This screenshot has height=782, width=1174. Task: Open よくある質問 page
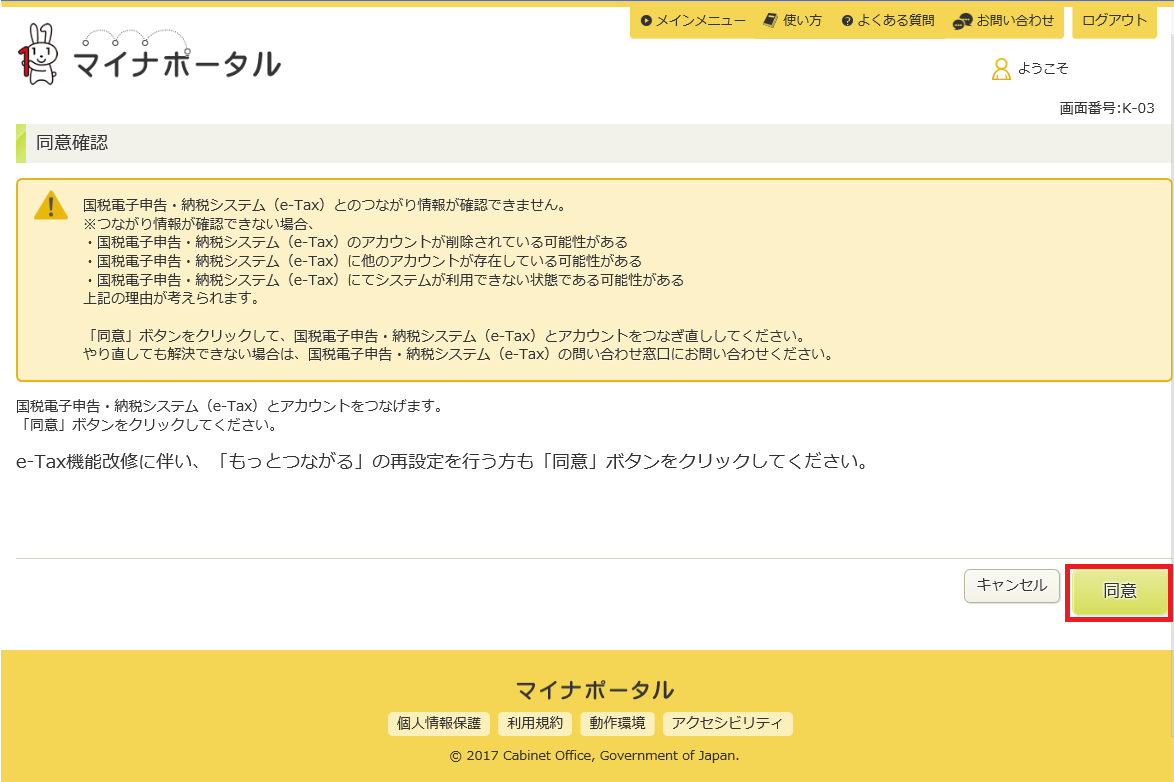(x=888, y=21)
